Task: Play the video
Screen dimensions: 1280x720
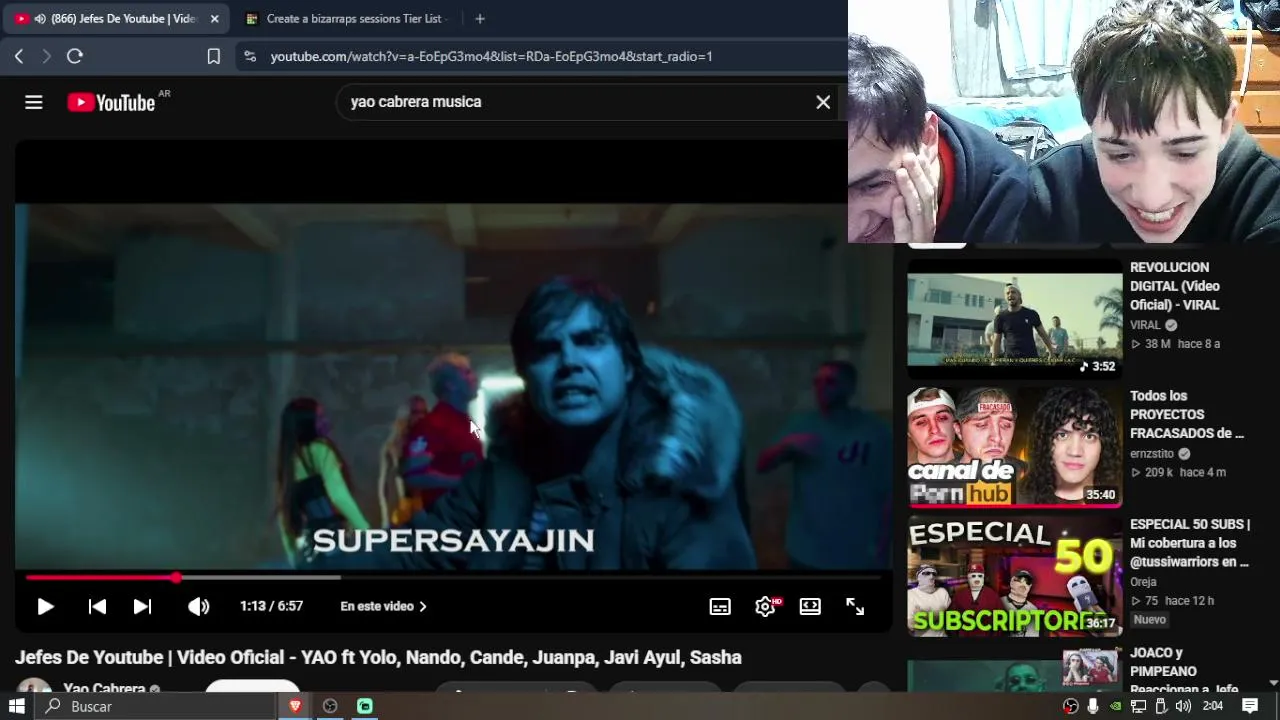Action: (45, 606)
